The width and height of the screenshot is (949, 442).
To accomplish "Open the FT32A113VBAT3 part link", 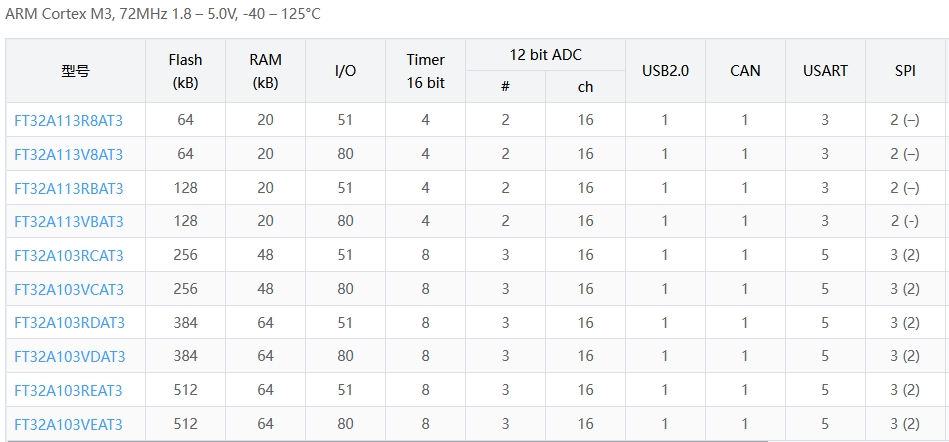I will (x=68, y=221).
